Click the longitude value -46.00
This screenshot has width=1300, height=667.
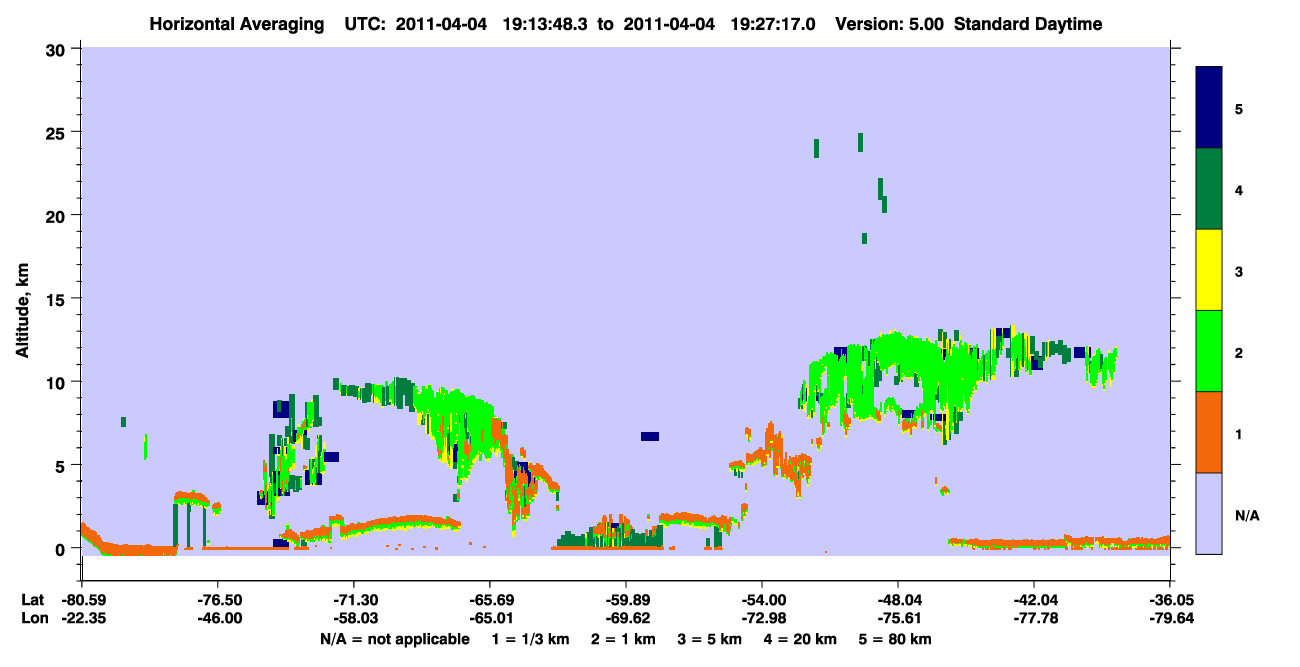pos(219,619)
